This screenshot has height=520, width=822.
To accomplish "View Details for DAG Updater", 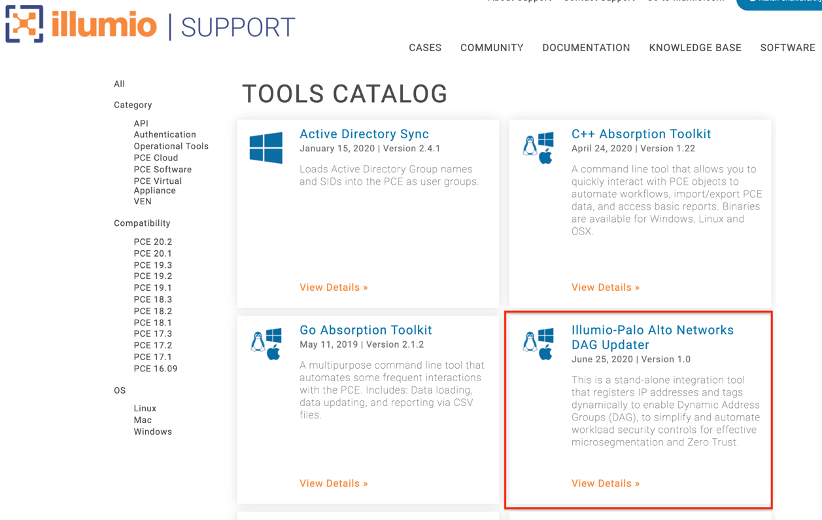I will pos(605,483).
